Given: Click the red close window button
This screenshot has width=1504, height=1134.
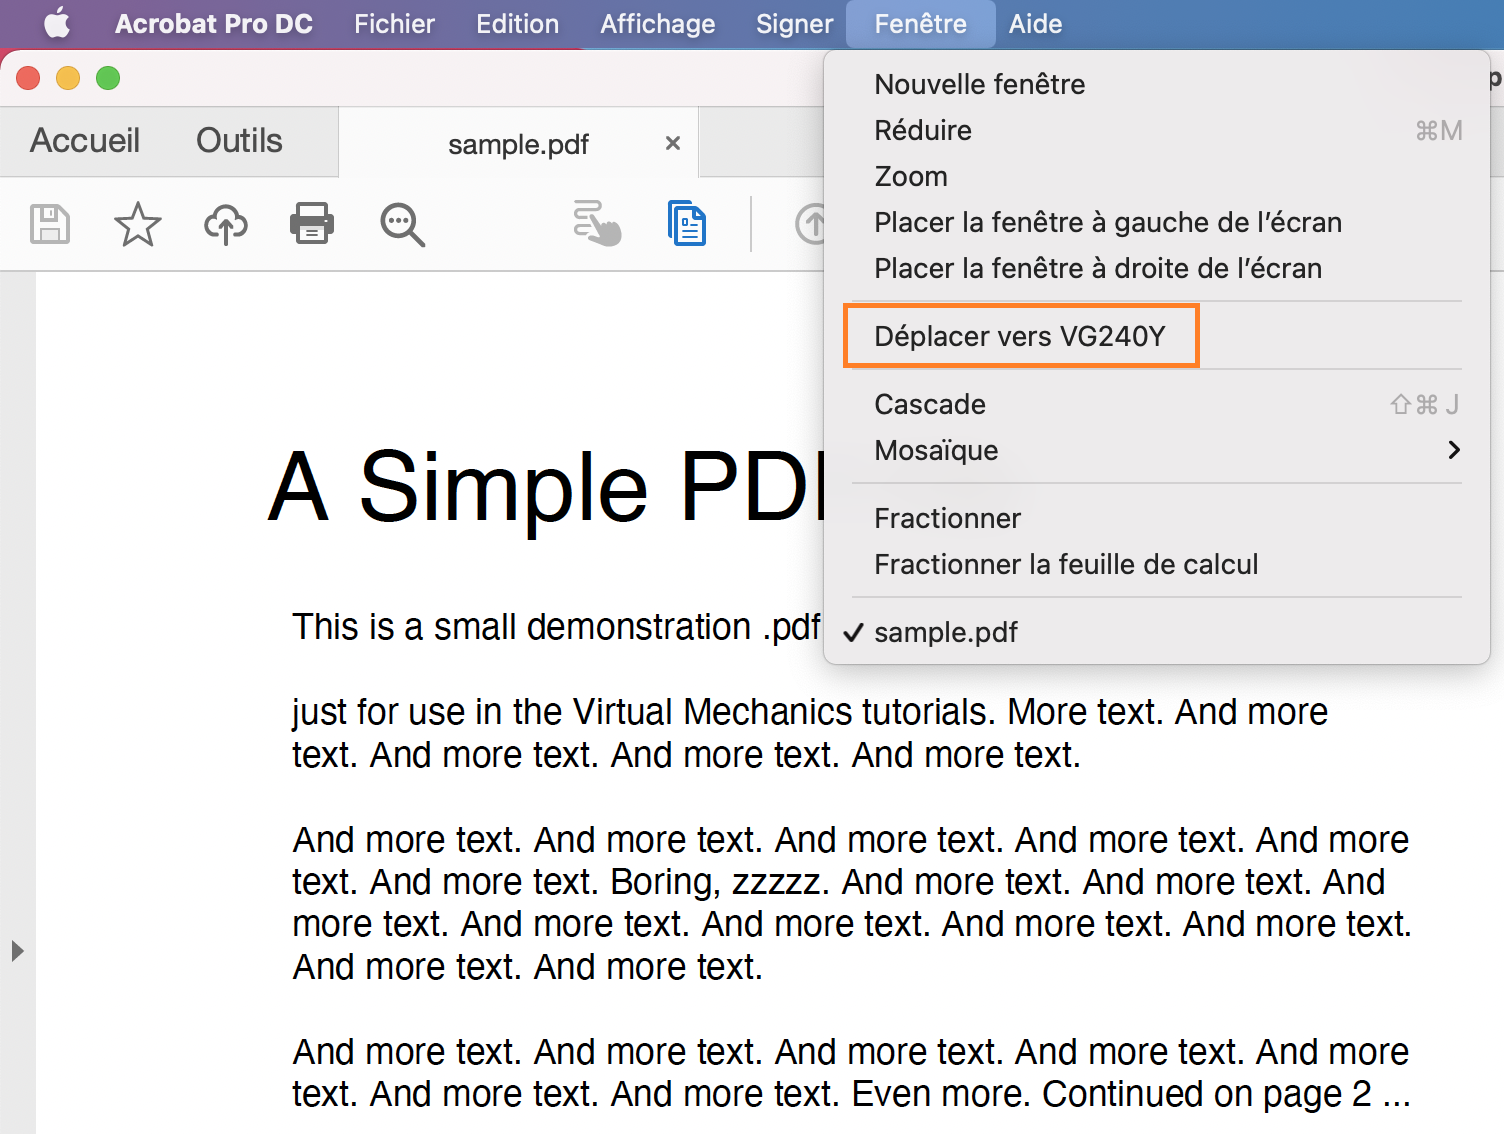Looking at the screenshot, I should pyautogui.click(x=28, y=78).
